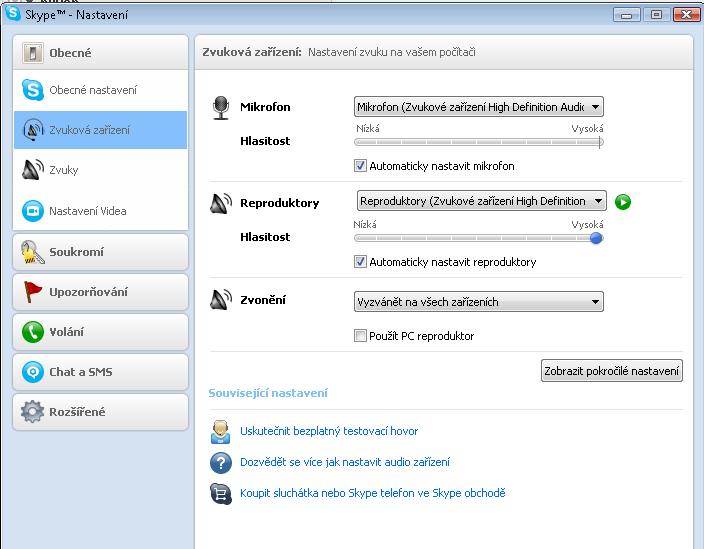Expand the Zvonění device dropdown

click(479, 301)
